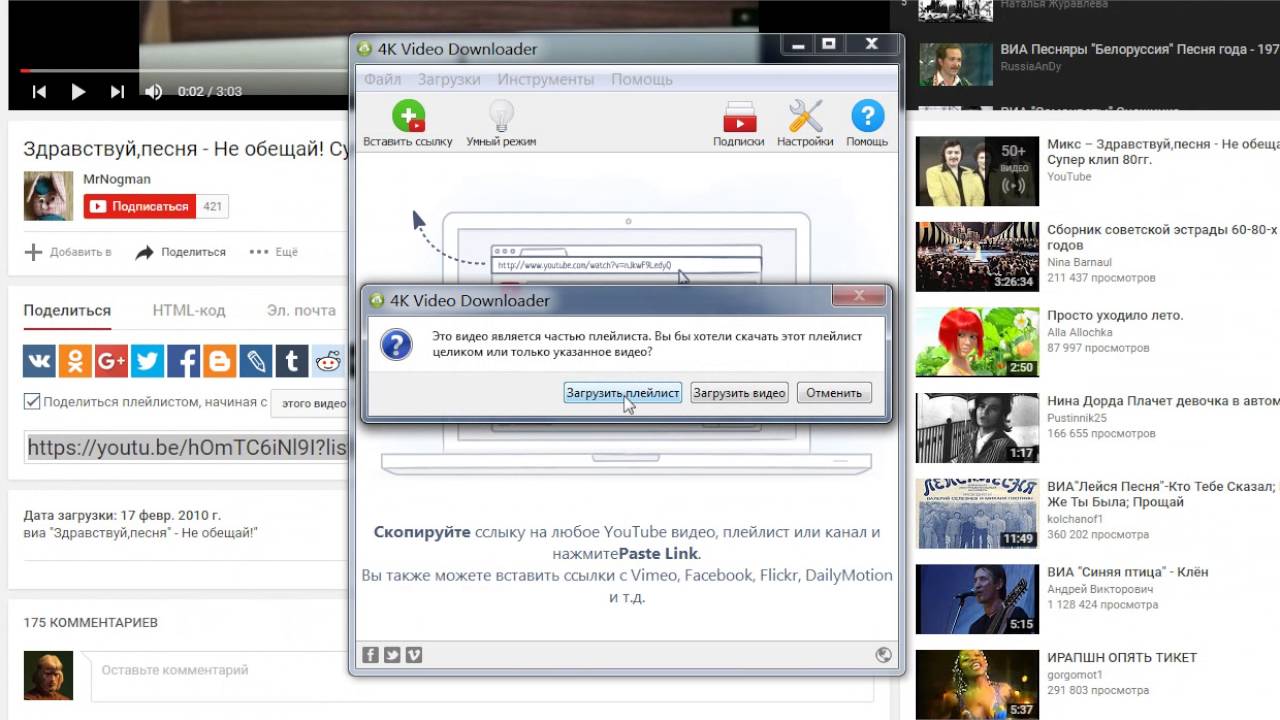Open 'этого видео' dropdown
1280x720 pixels.
(310, 403)
